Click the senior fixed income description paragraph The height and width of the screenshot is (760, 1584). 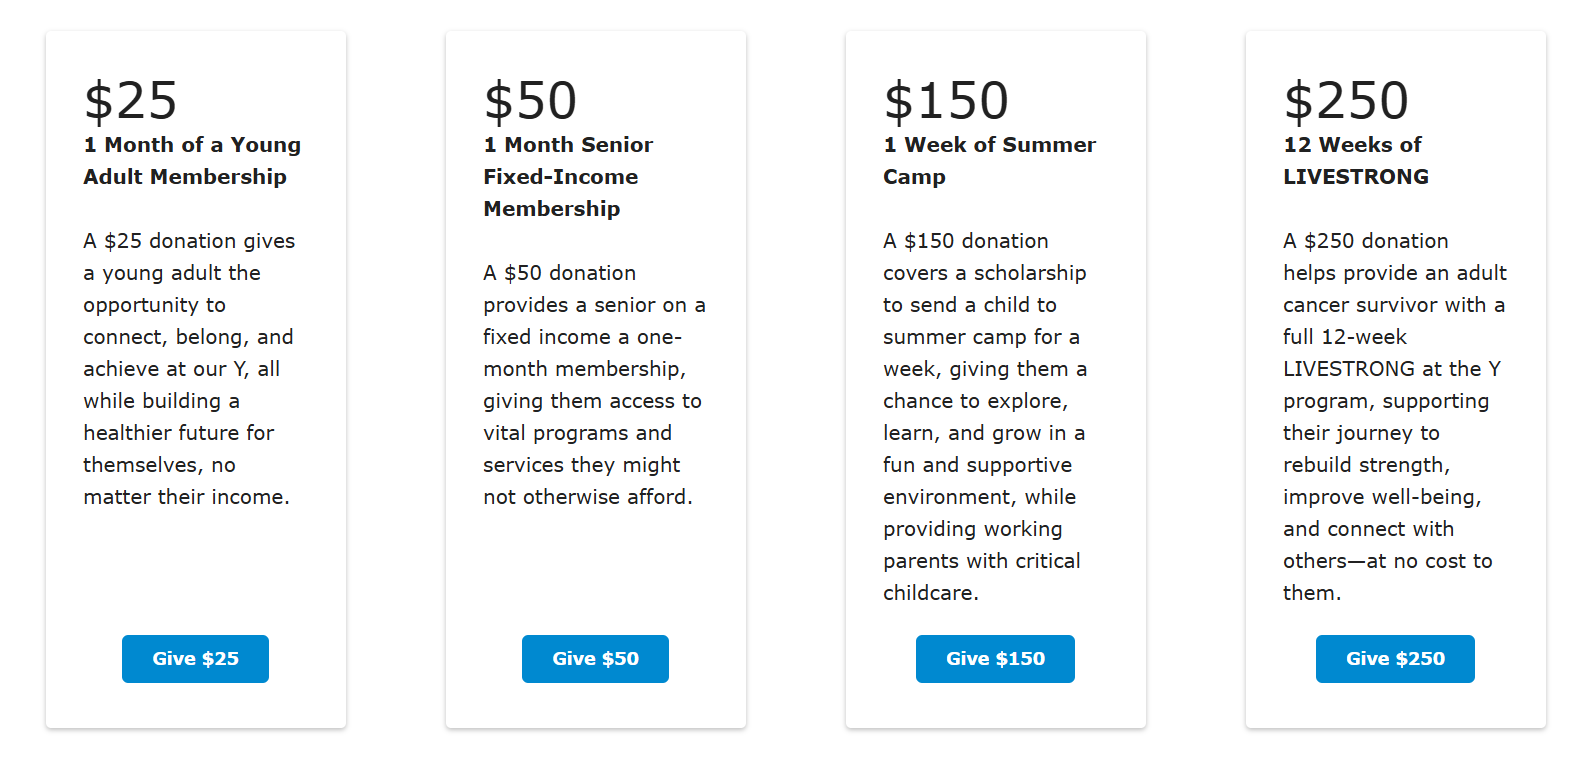[x=594, y=385]
